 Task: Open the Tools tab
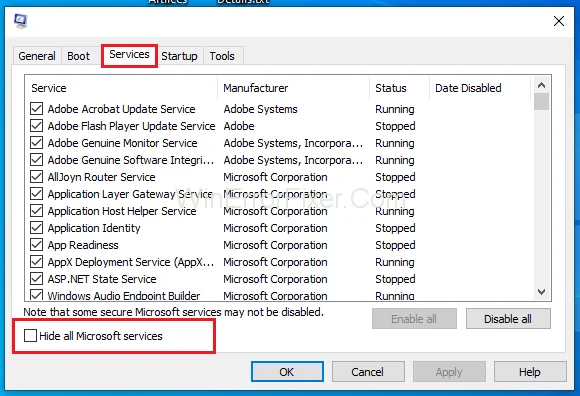pyautogui.click(x=222, y=56)
